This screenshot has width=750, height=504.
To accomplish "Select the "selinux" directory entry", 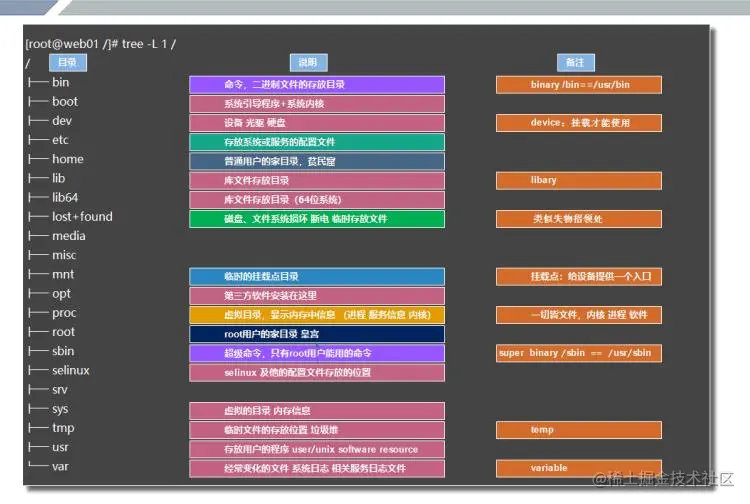I will coord(70,370).
